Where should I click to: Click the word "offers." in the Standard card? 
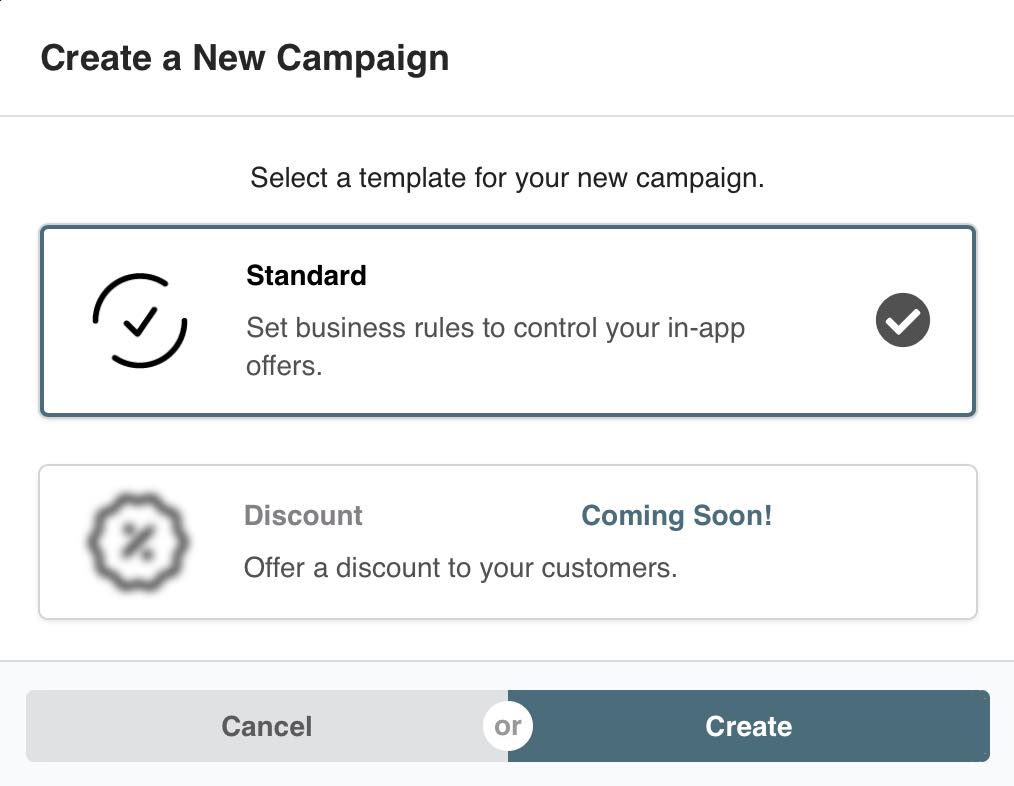coord(284,366)
